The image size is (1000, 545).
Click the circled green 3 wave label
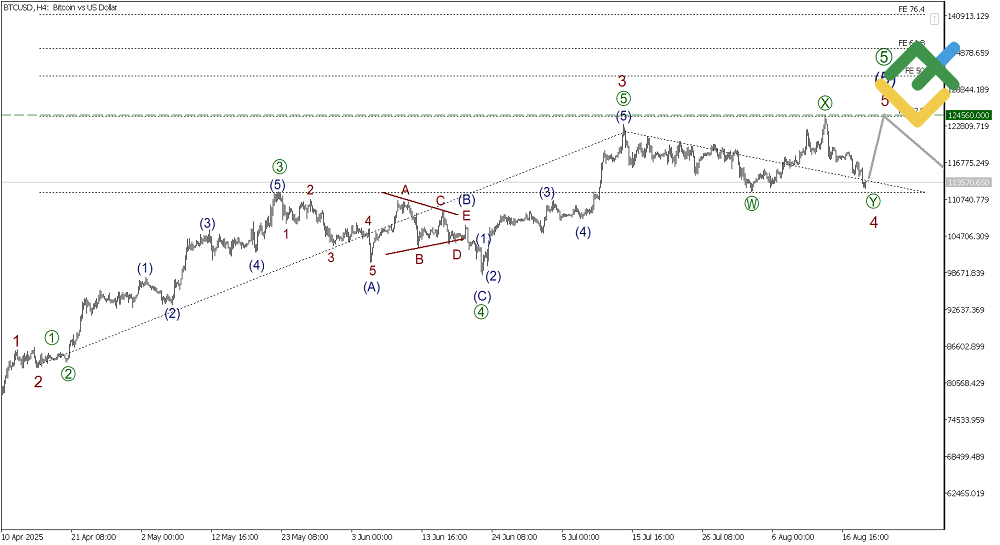(x=279, y=167)
